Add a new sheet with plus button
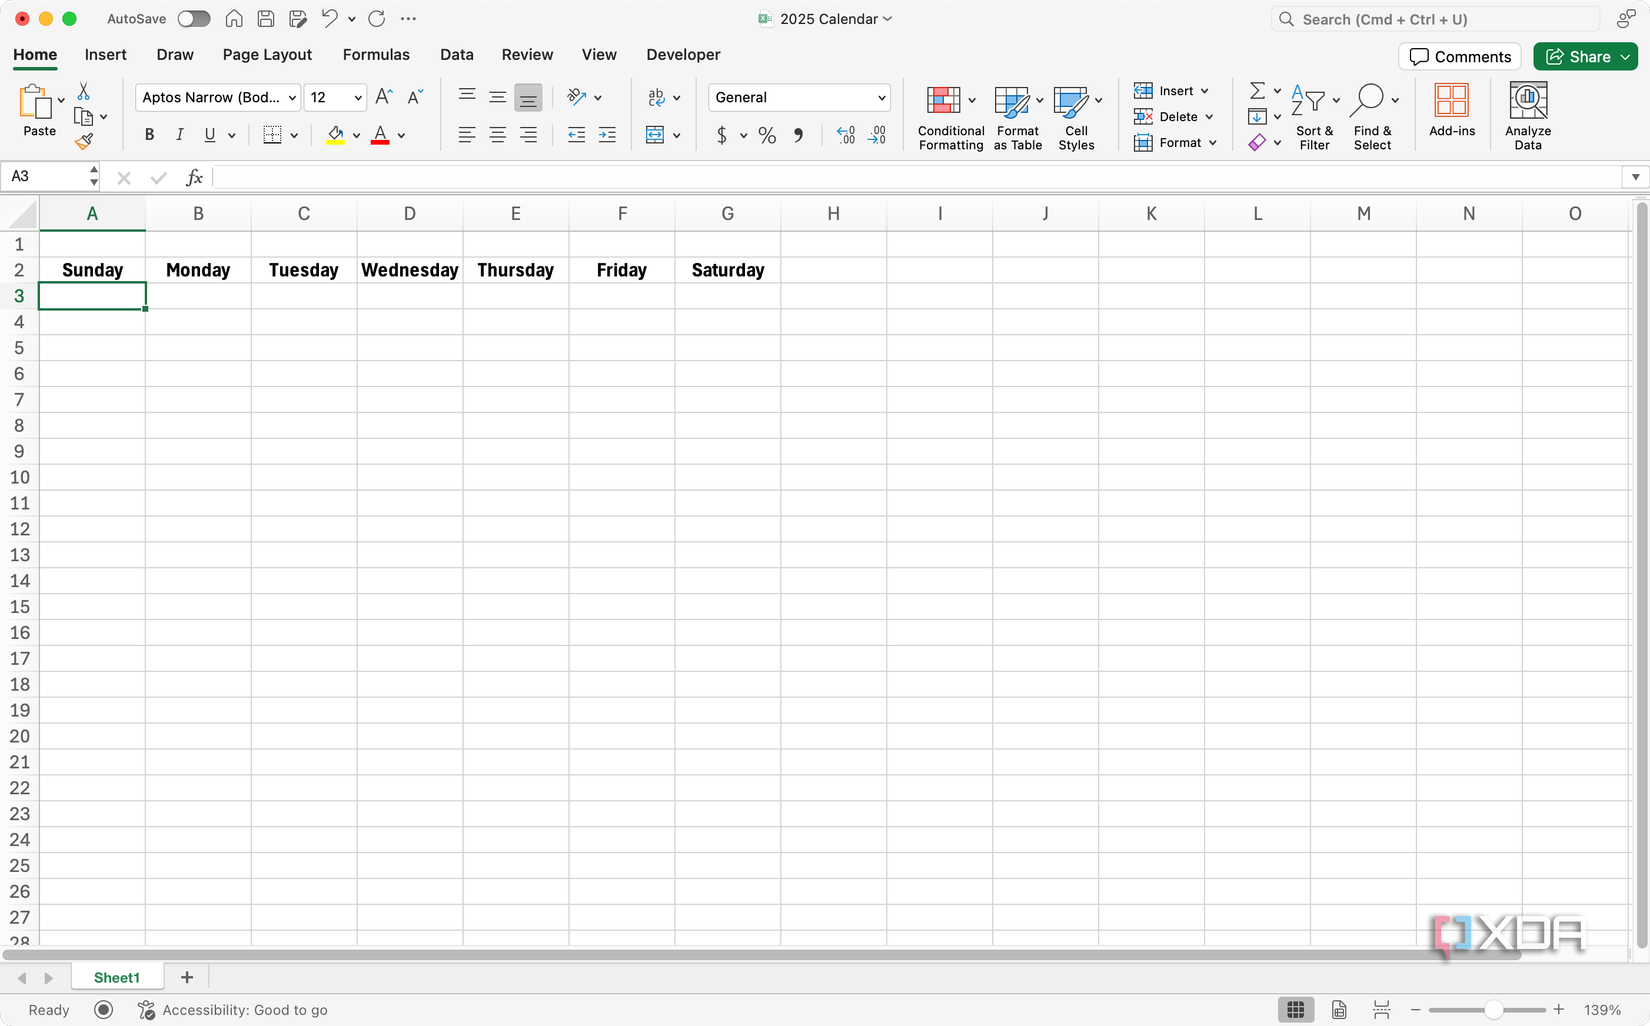The width and height of the screenshot is (1650, 1026). pos(187,978)
